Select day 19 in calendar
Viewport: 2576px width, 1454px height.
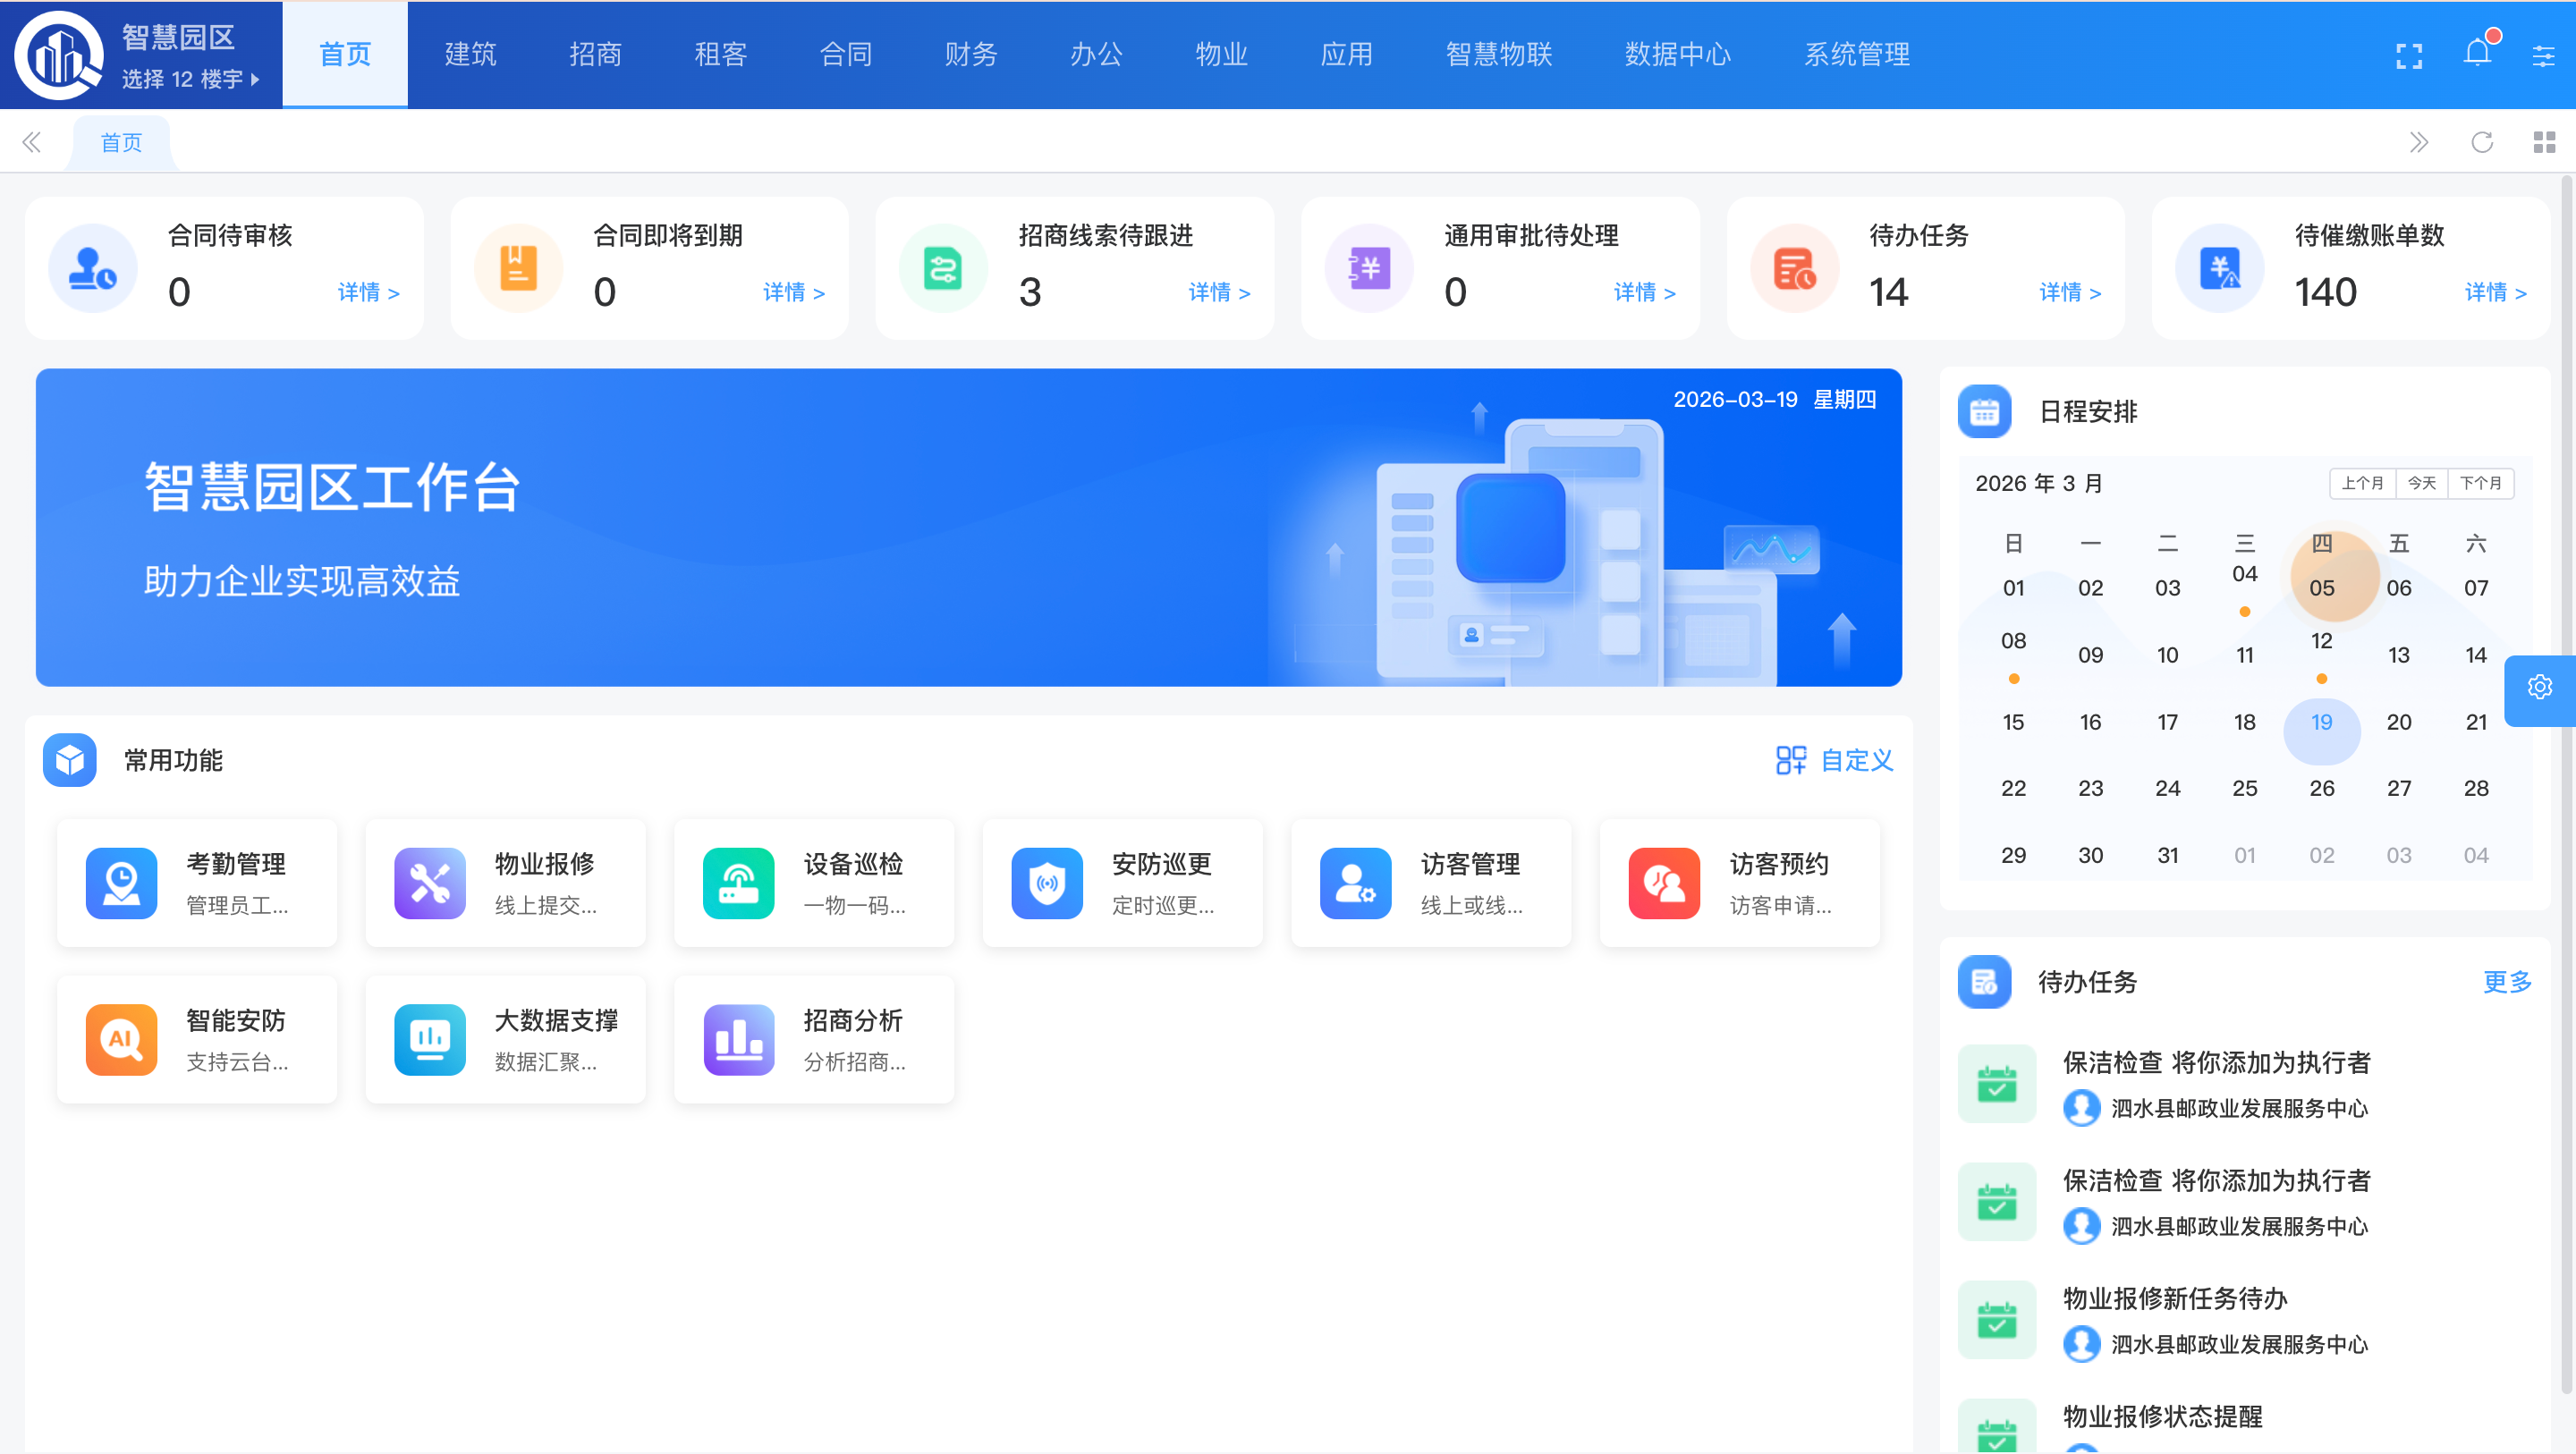pyautogui.click(x=2321, y=722)
